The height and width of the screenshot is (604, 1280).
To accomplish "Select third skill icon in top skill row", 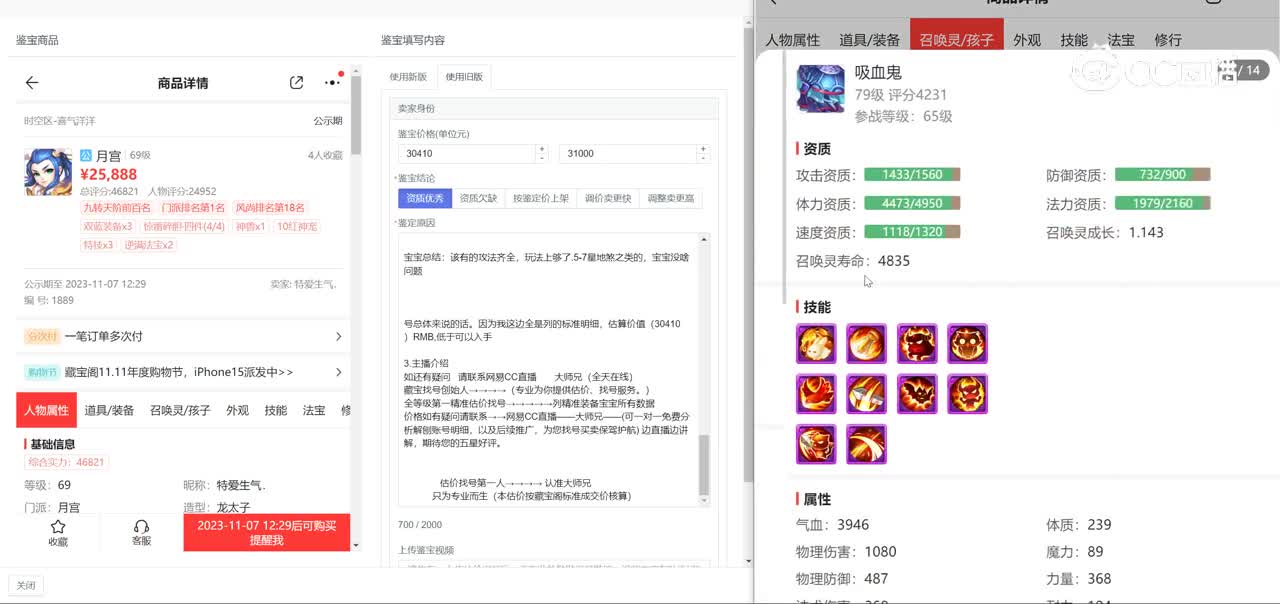I will 917,344.
